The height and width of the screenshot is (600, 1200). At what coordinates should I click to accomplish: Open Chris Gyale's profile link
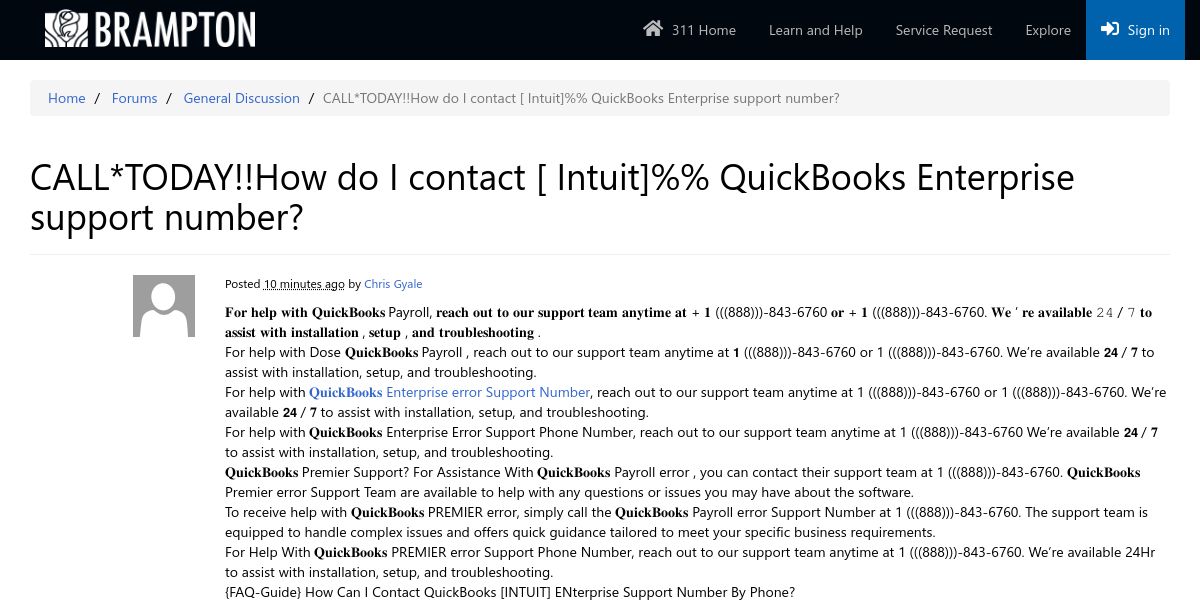[x=393, y=284]
